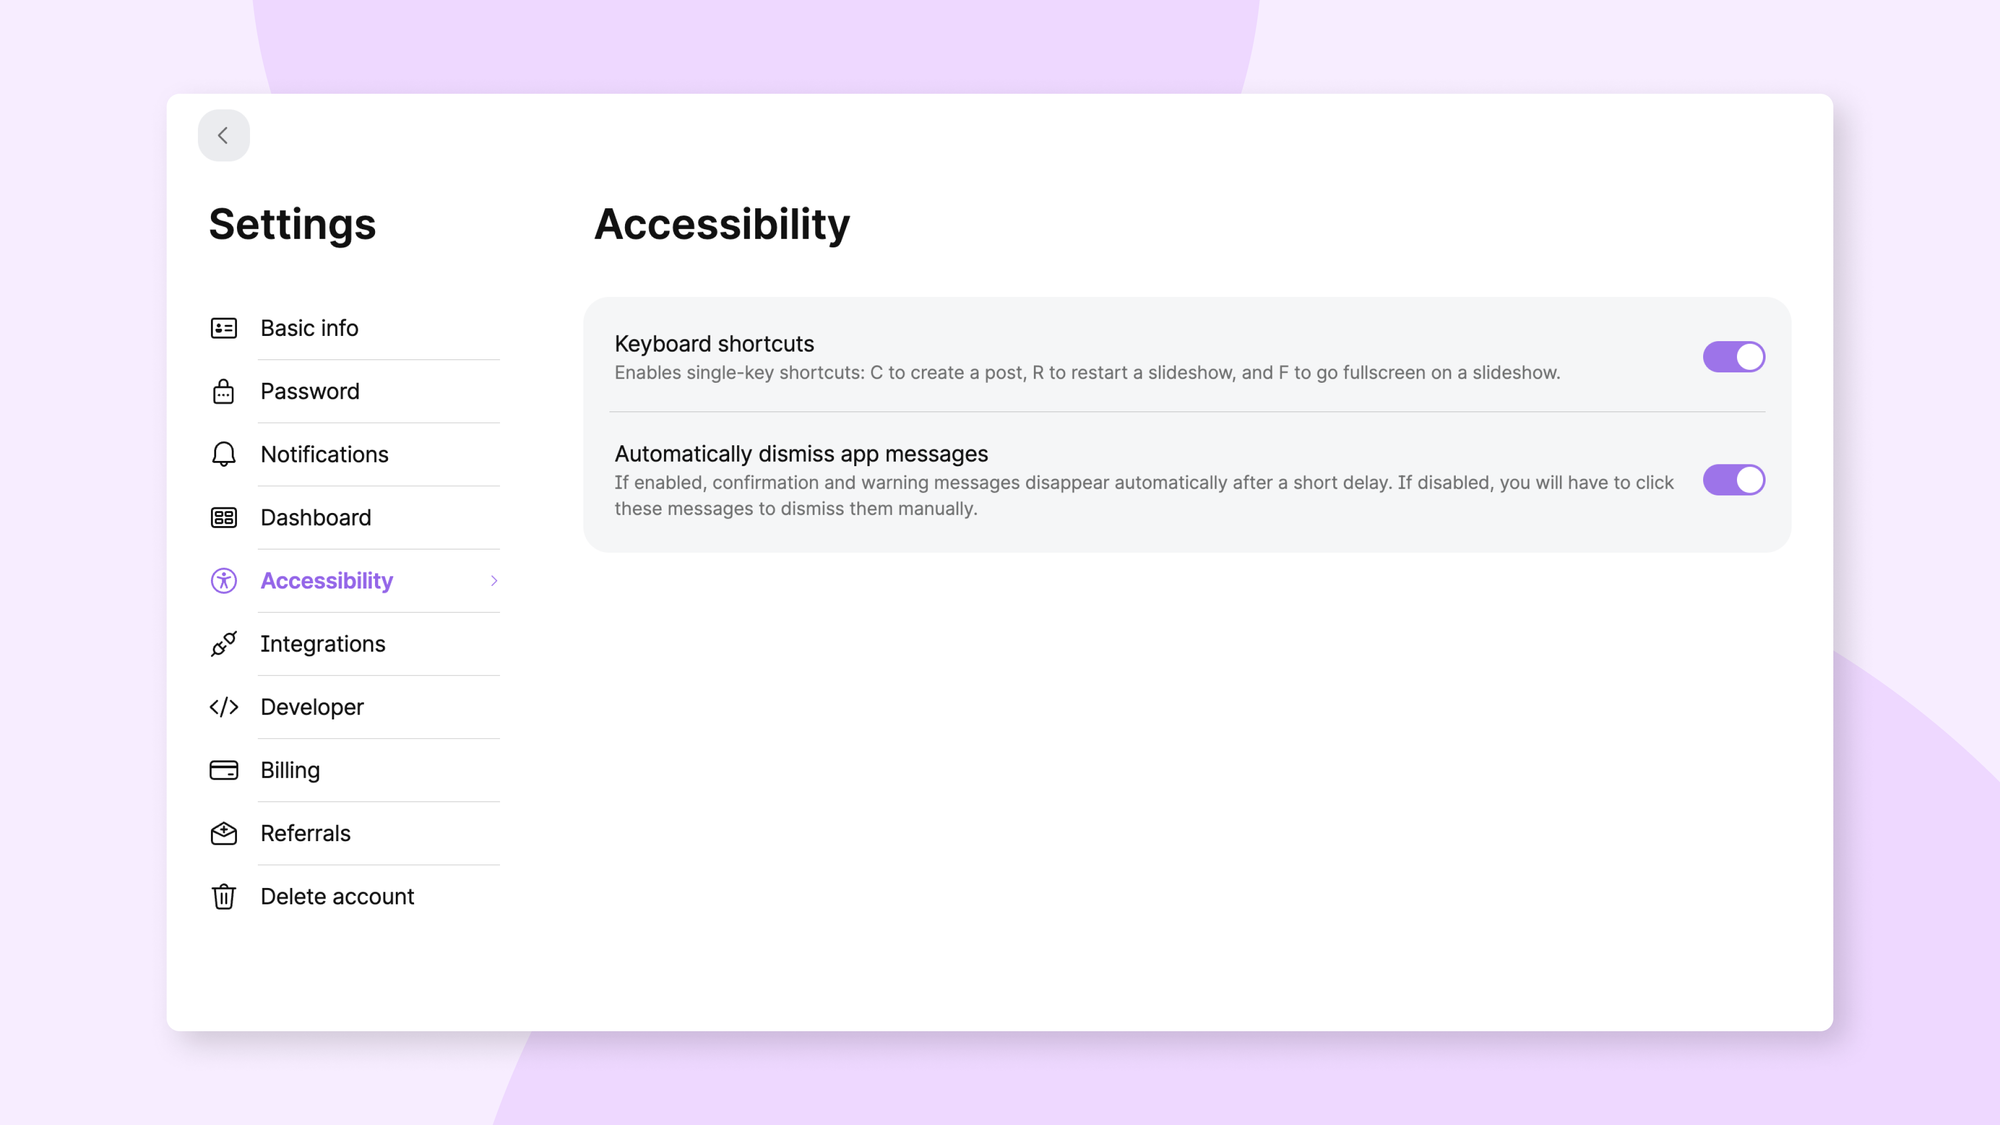Screen dimensions: 2000x1125
Task: Click the Basic info card icon
Action: tap(224, 327)
